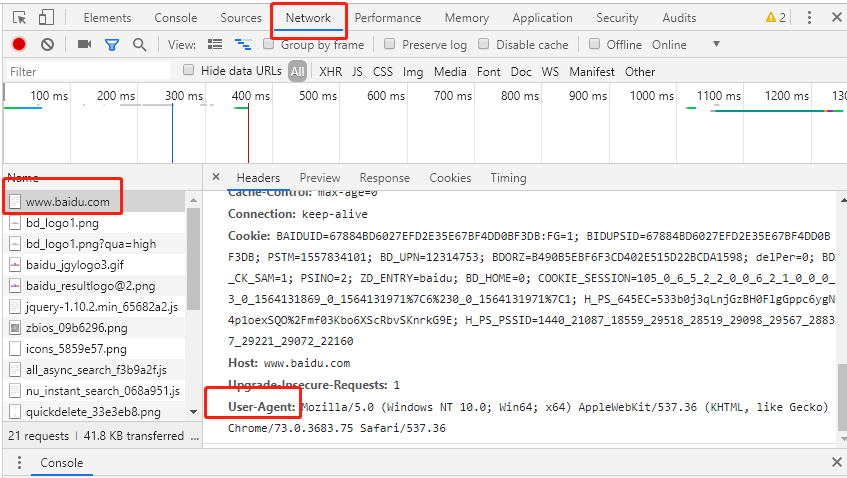847x478 pixels.
Task: Filter requests by CSS
Action: 382,71
